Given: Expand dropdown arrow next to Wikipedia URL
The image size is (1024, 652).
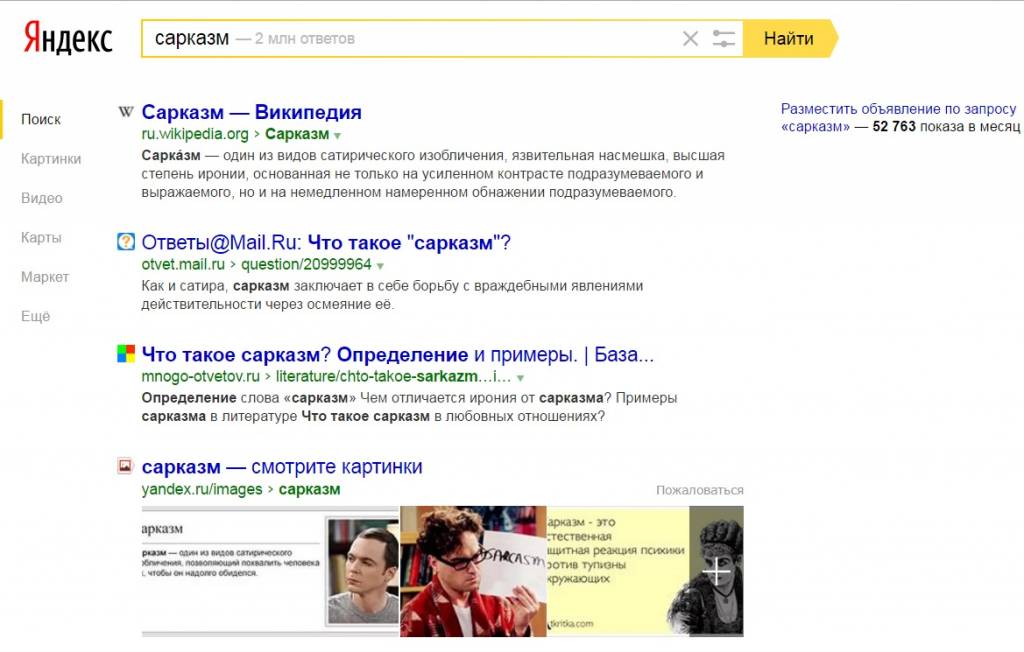Looking at the screenshot, I should (337, 136).
